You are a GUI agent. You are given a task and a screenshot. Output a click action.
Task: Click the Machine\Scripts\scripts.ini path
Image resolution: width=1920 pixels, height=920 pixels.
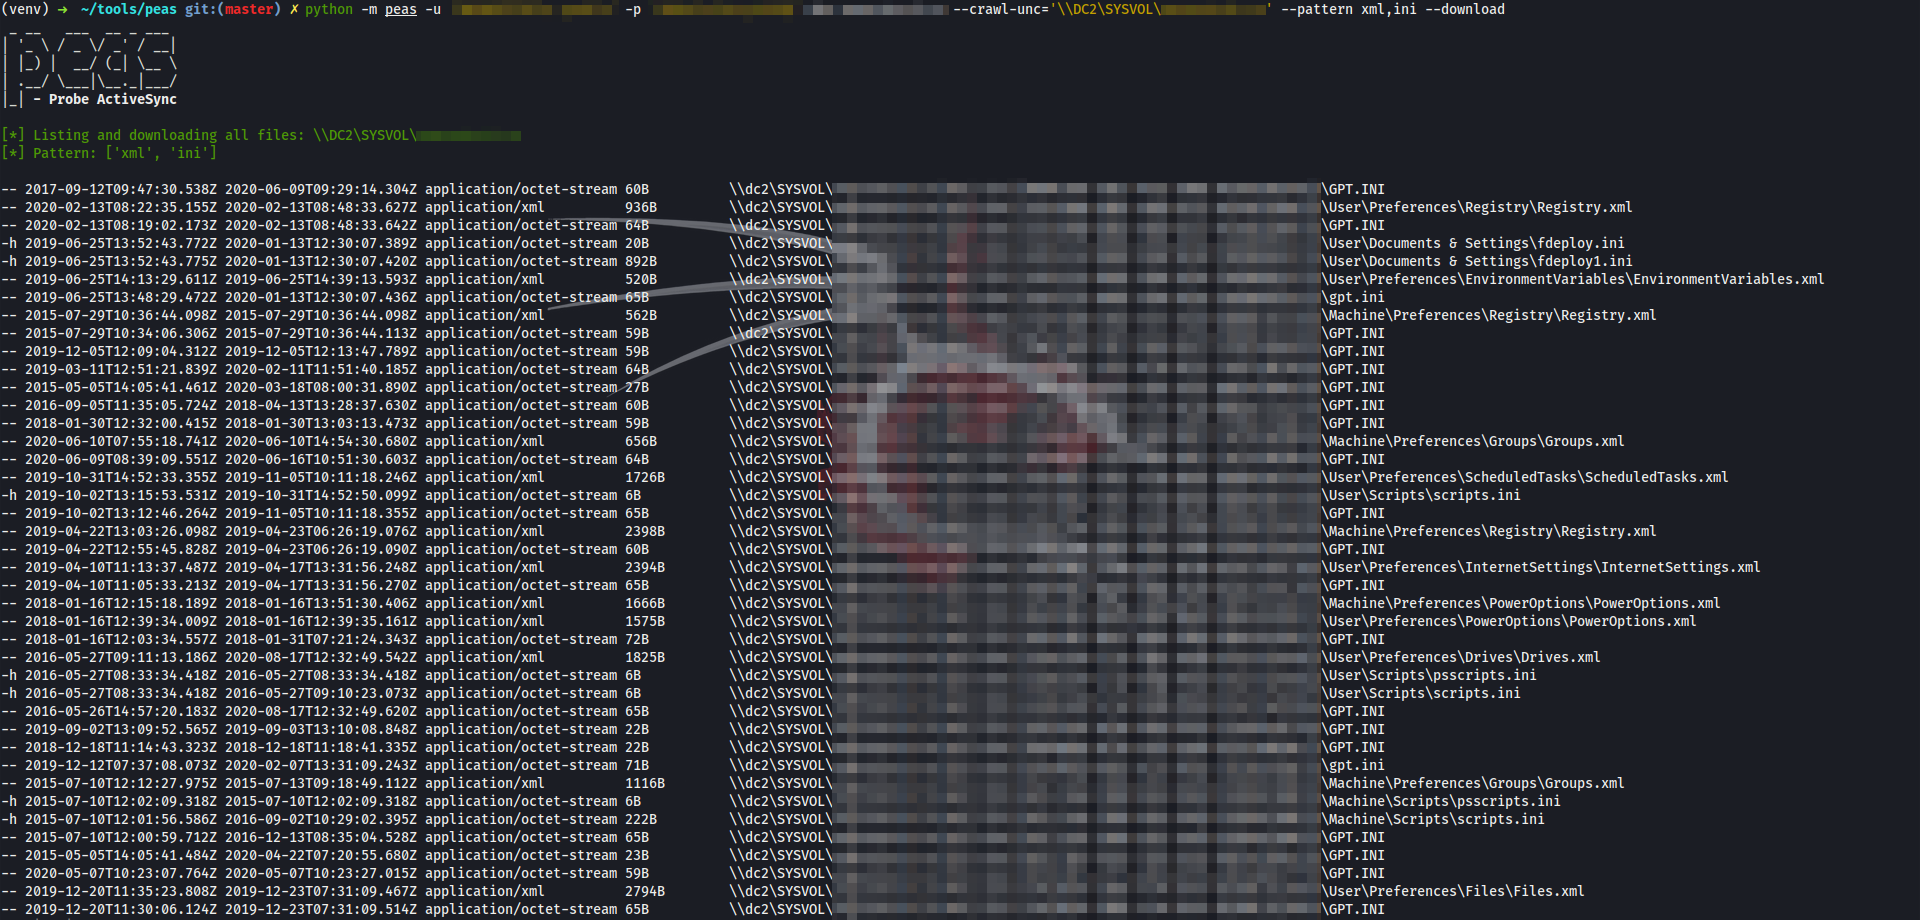pos(1434,820)
